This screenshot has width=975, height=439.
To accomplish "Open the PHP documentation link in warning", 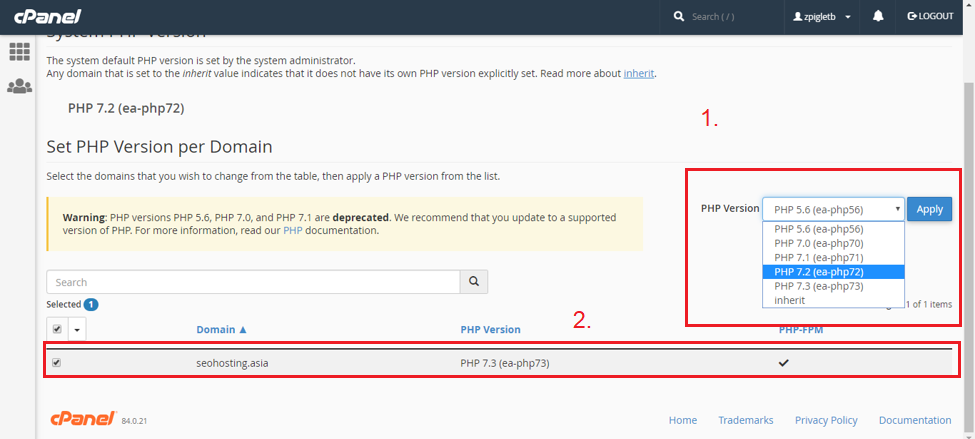I will tap(292, 230).
